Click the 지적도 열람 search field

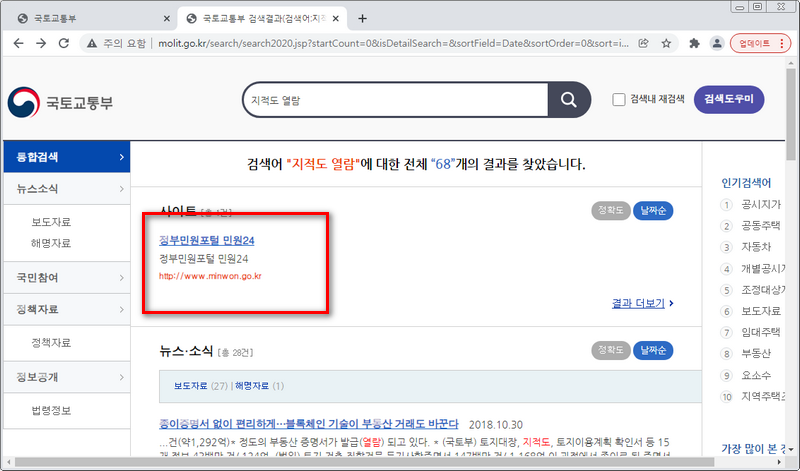tap(395, 100)
